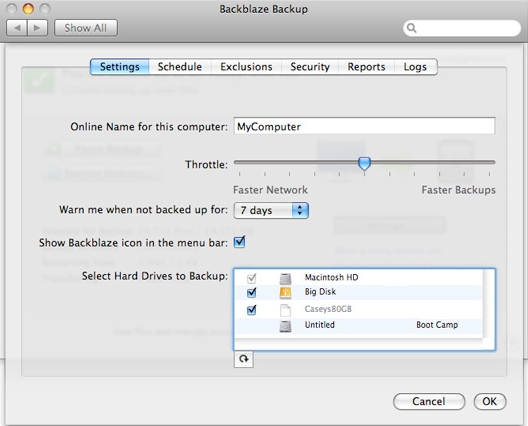
Task: Click the Untitled drive icon
Action: click(285, 326)
